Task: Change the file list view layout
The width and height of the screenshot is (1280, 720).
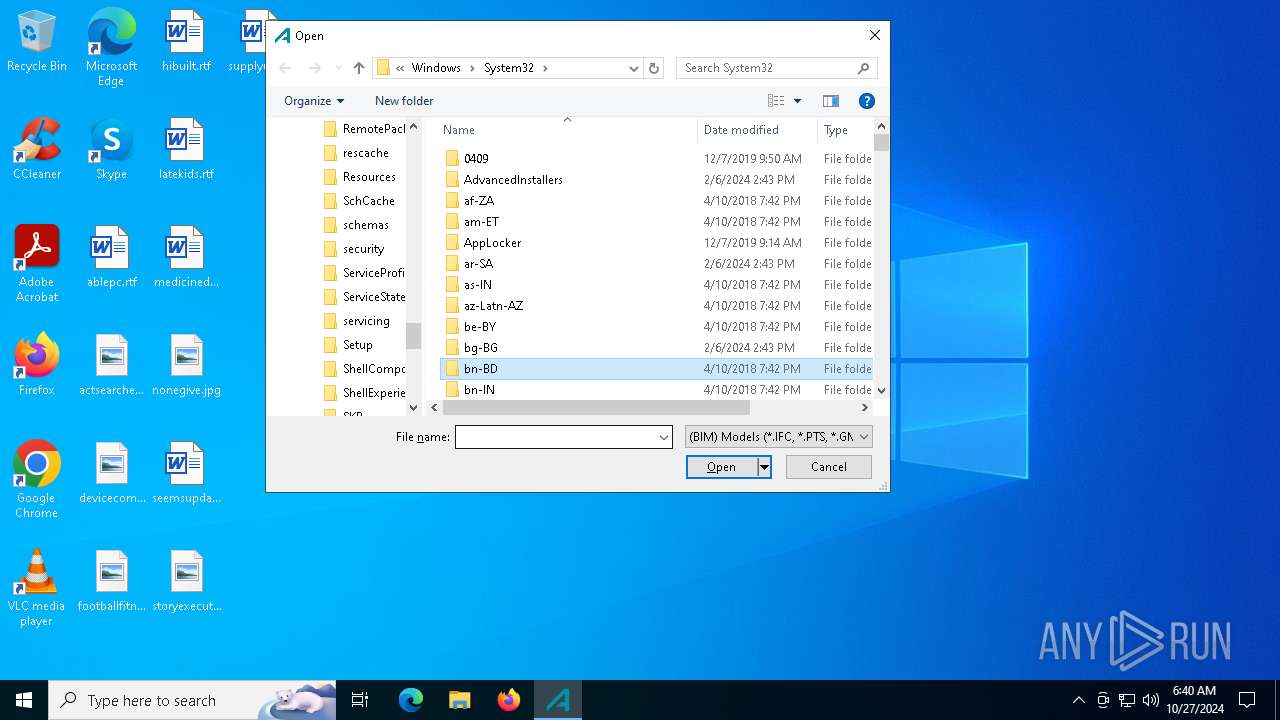Action: coord(776,101)
